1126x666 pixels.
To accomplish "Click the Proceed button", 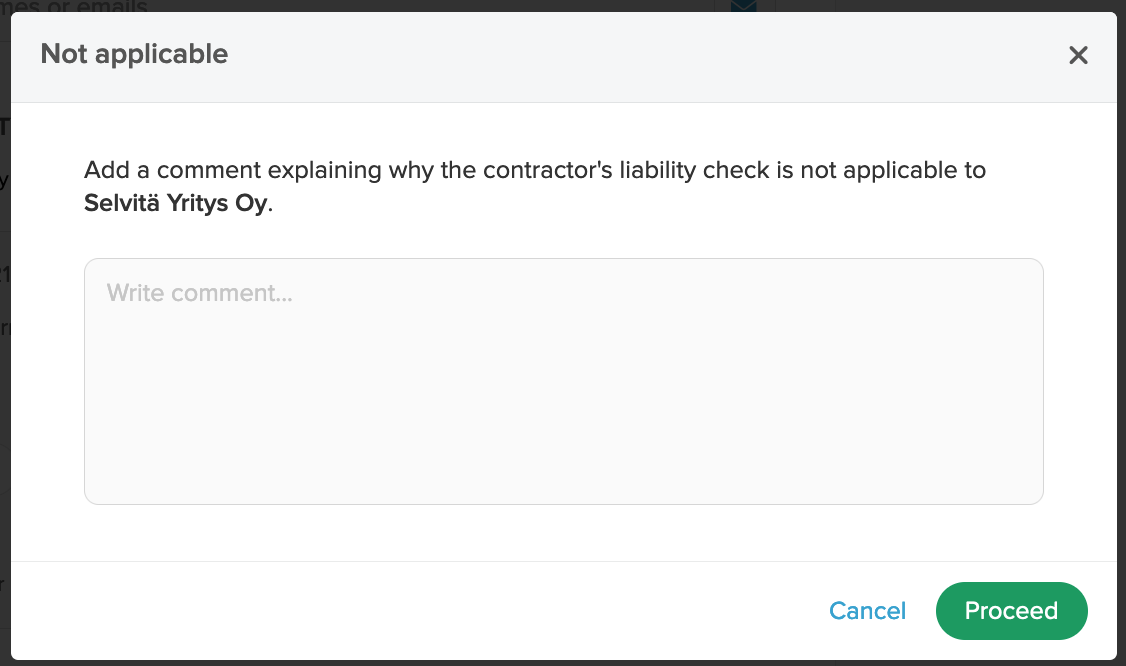I will 1011,611.
